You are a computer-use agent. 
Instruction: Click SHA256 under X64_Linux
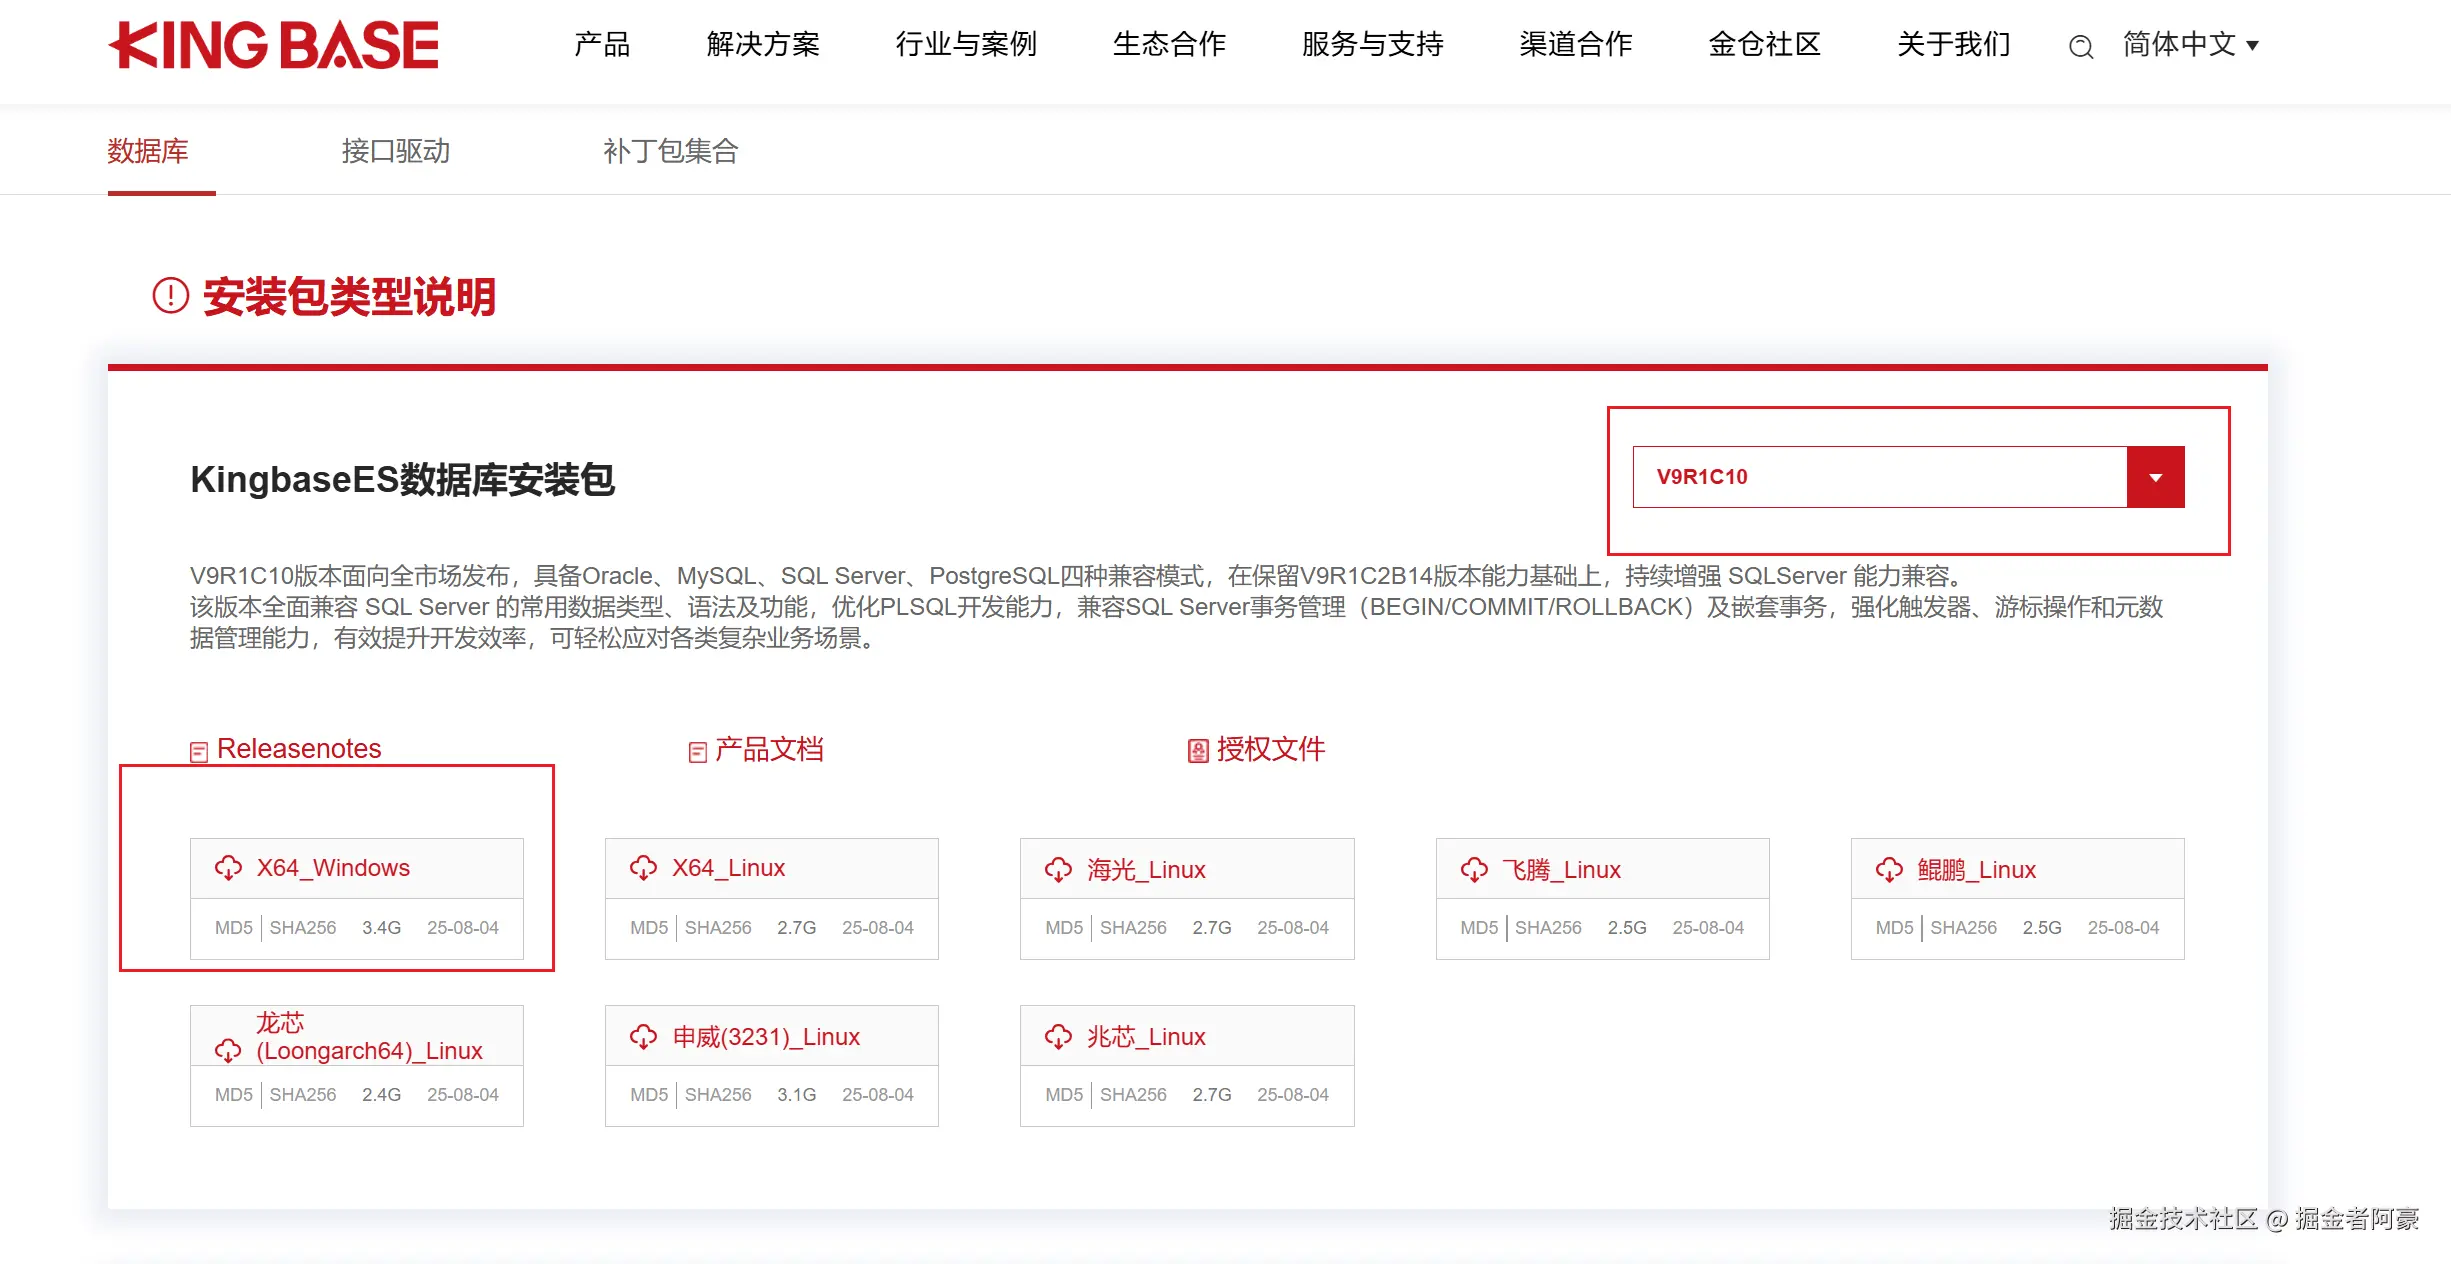[718, 928]
